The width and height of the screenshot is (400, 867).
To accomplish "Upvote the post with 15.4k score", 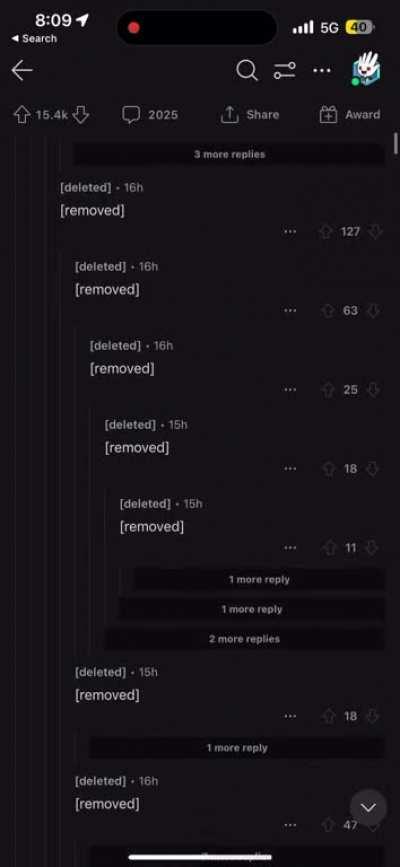I will pos(21,115).
